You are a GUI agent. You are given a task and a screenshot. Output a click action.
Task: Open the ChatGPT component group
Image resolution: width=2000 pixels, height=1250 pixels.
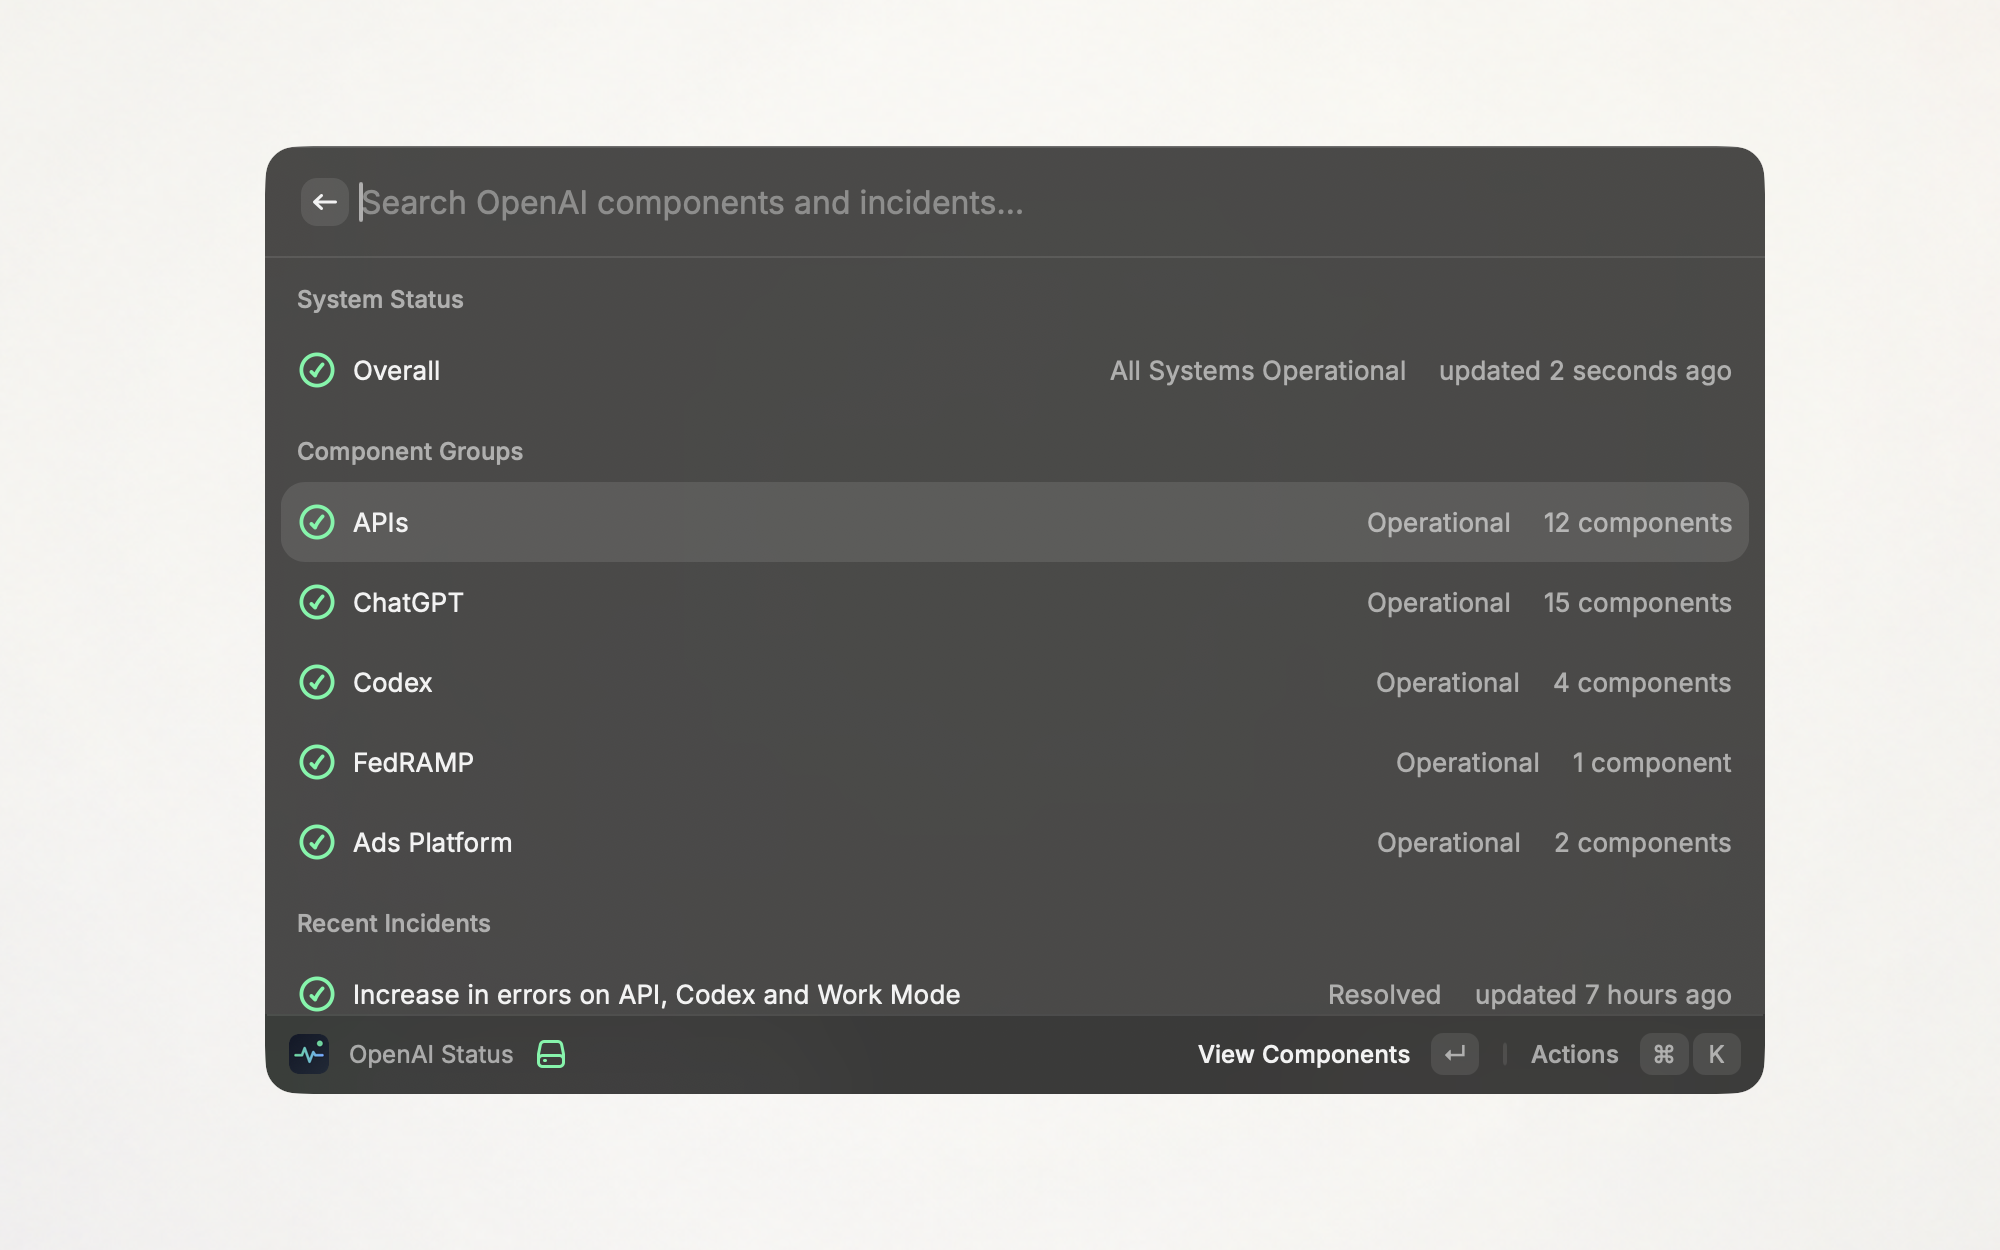tap(1015, 602)
